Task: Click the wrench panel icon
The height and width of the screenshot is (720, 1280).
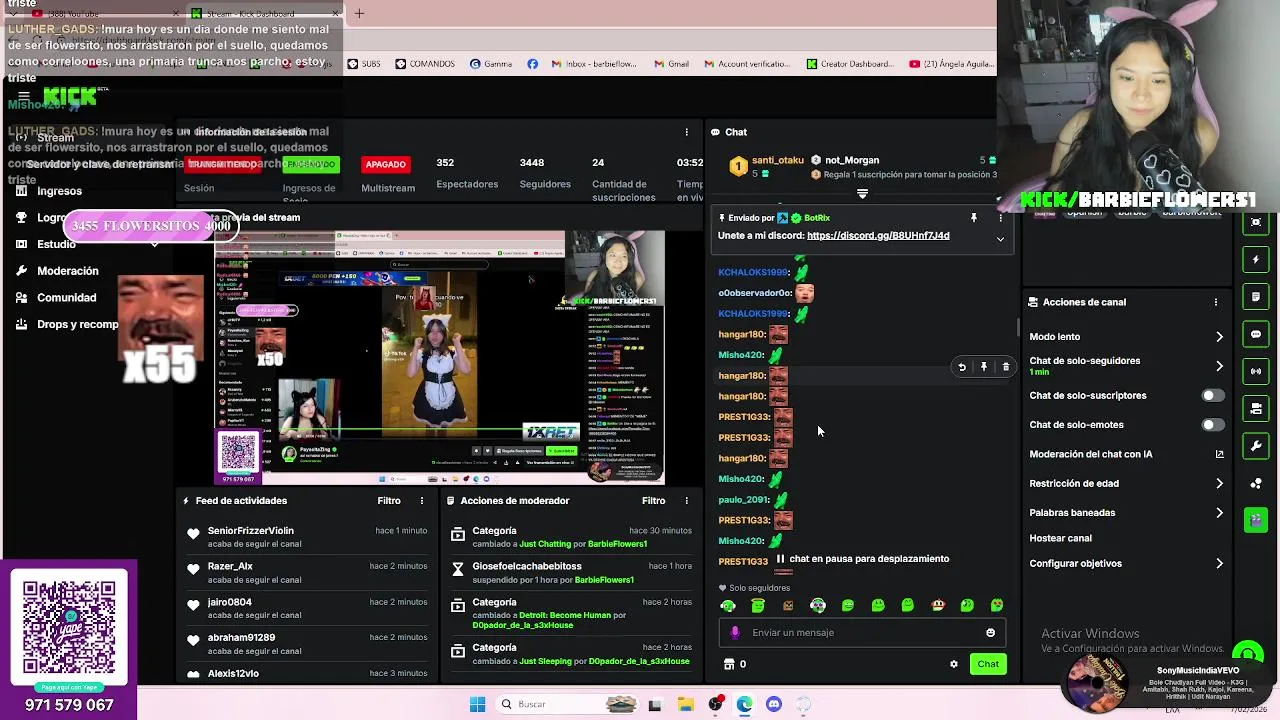Action: point(1256,446)
